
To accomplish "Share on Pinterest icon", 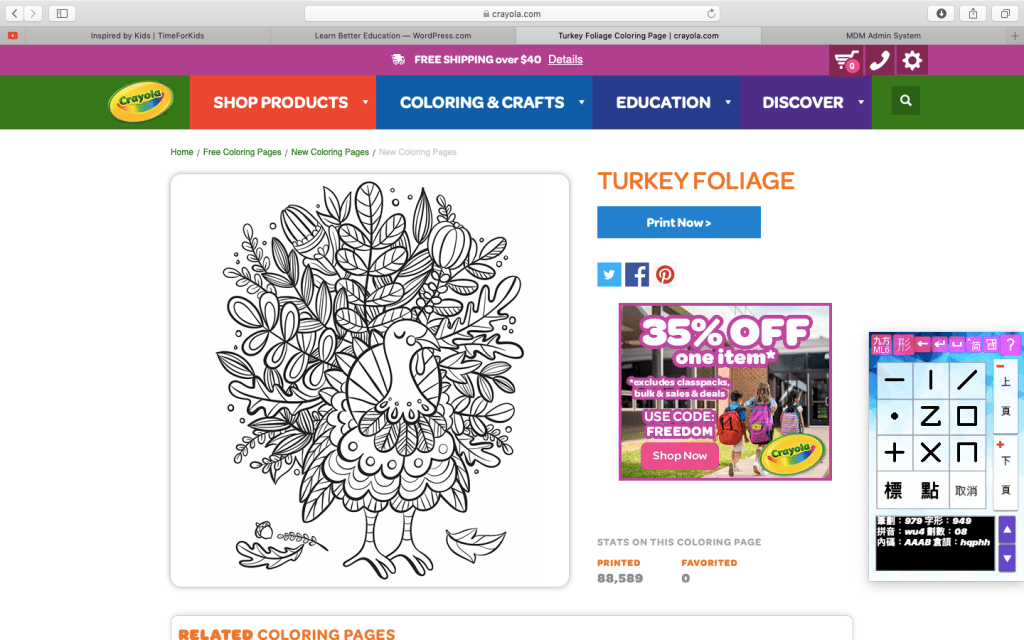I will coord(665,274).
